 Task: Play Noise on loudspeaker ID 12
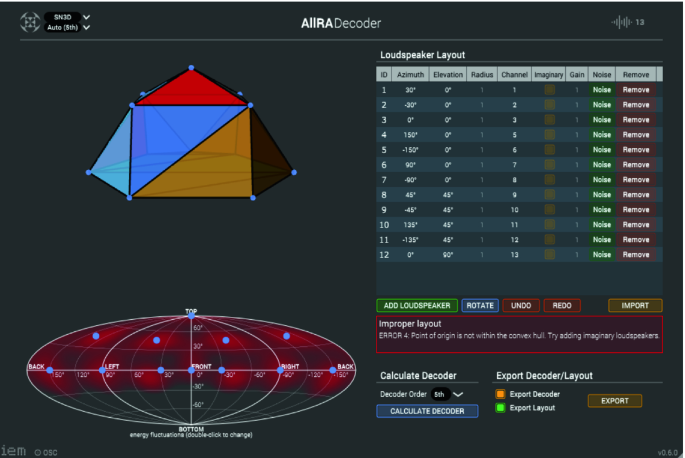pos(602,254)
